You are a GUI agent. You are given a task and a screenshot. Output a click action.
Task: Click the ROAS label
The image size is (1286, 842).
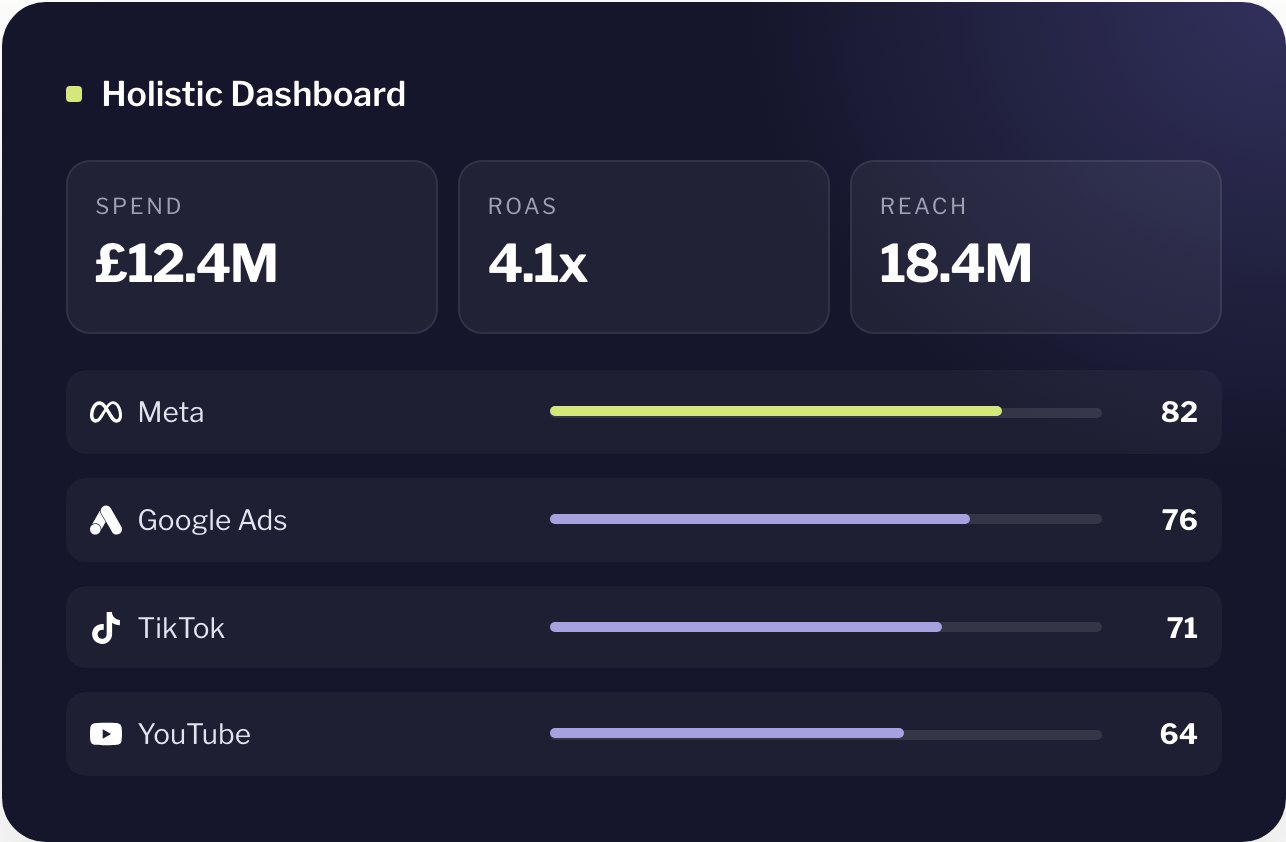coord(522,207)
